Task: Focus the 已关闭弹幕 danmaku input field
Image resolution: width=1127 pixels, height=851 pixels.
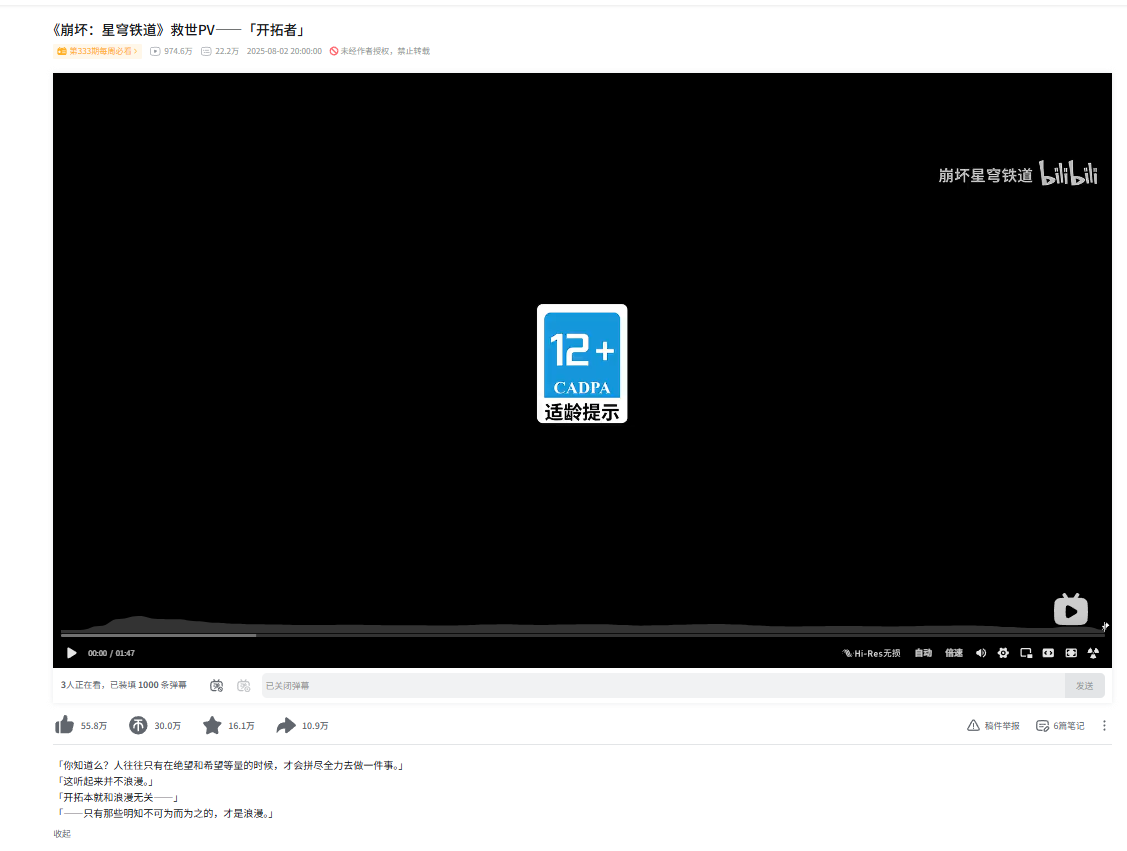Action: (663, 686)
